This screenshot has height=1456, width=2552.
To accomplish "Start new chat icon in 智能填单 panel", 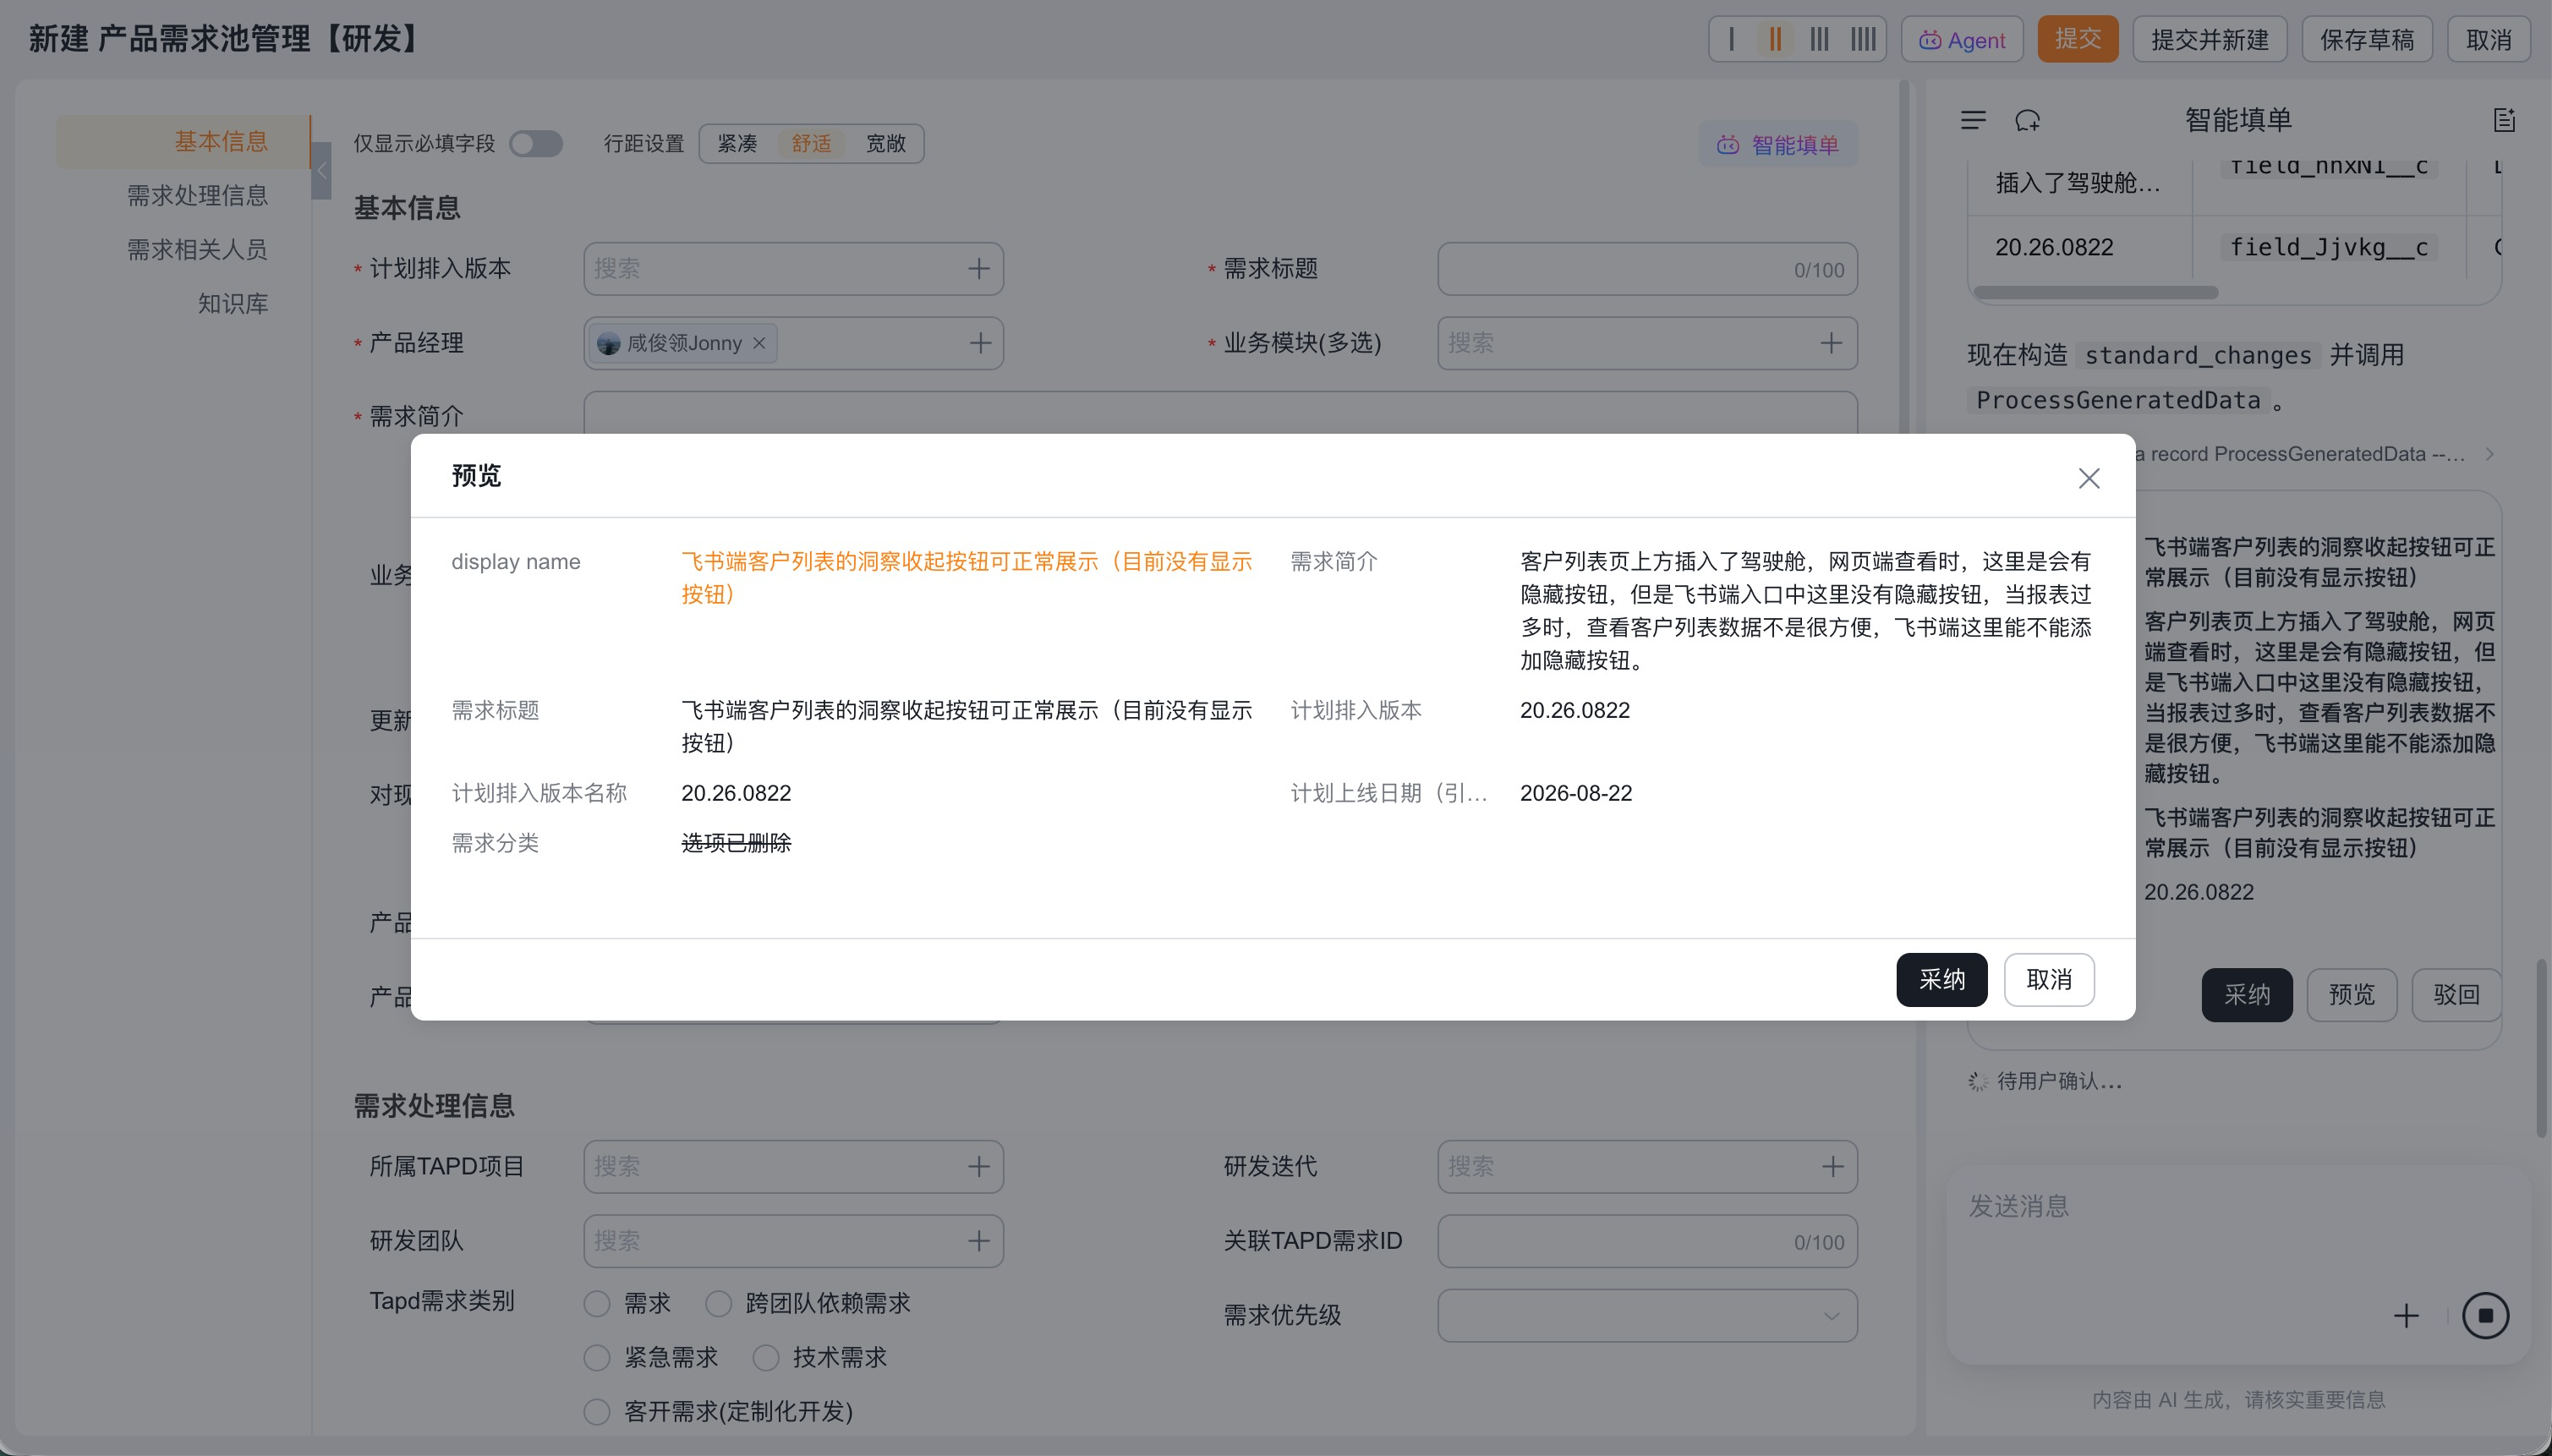I will click(2027, 120).
